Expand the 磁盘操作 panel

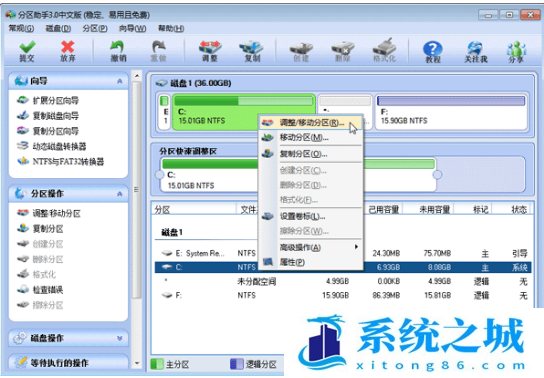click(119, 338)
